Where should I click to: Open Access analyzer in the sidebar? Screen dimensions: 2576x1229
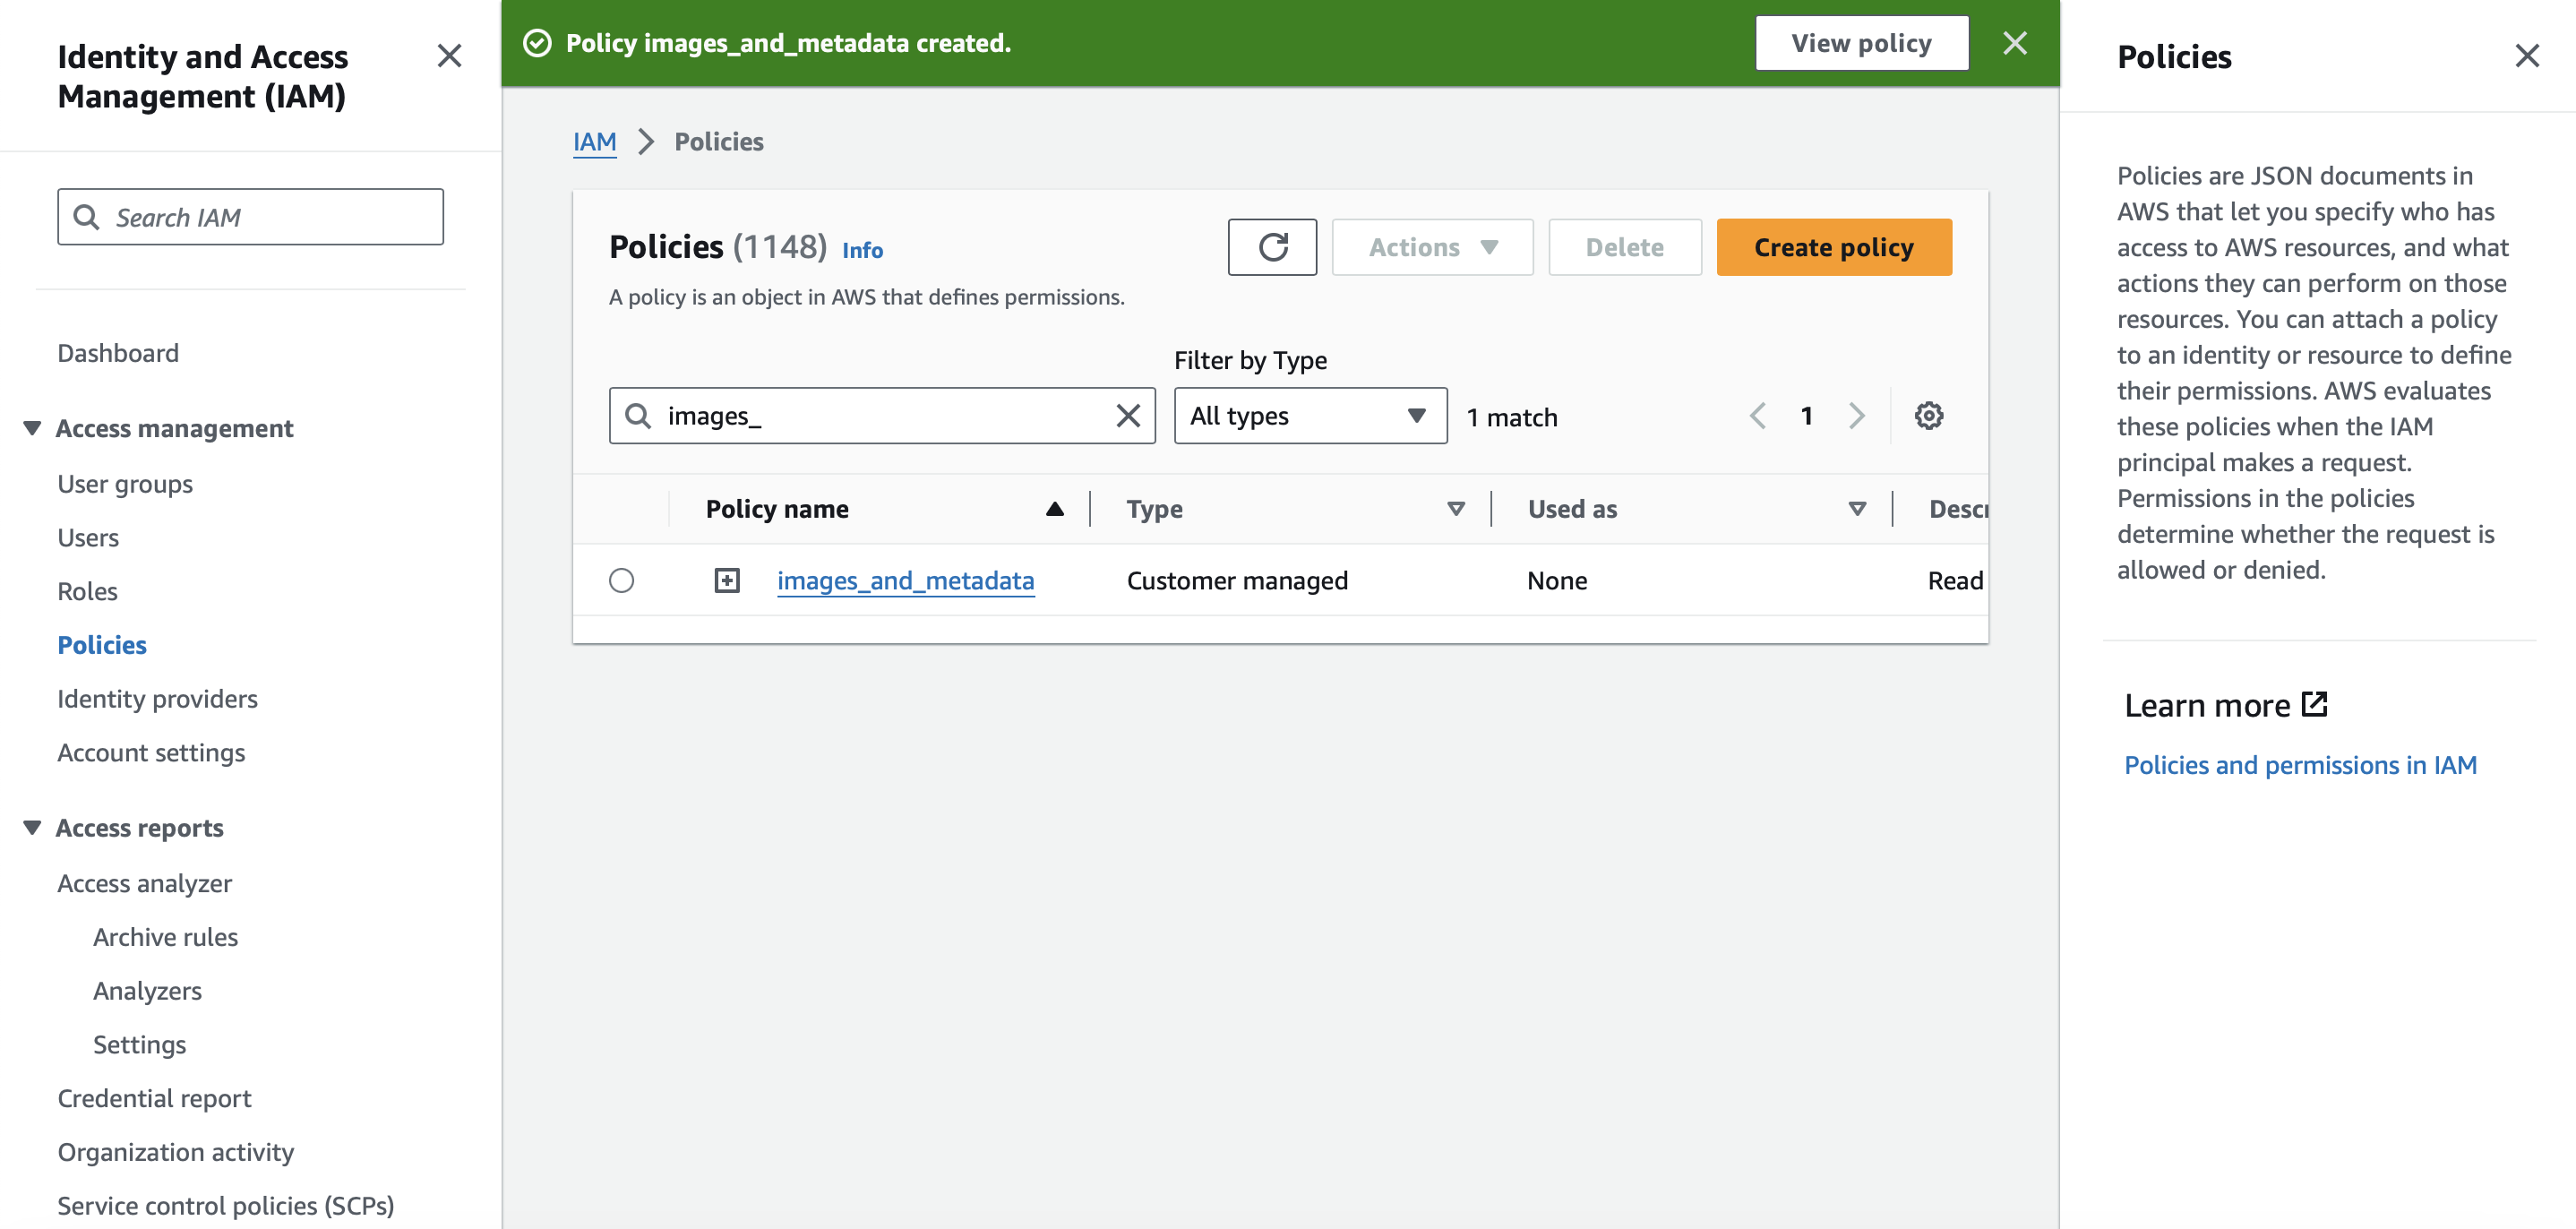(144, 883)
